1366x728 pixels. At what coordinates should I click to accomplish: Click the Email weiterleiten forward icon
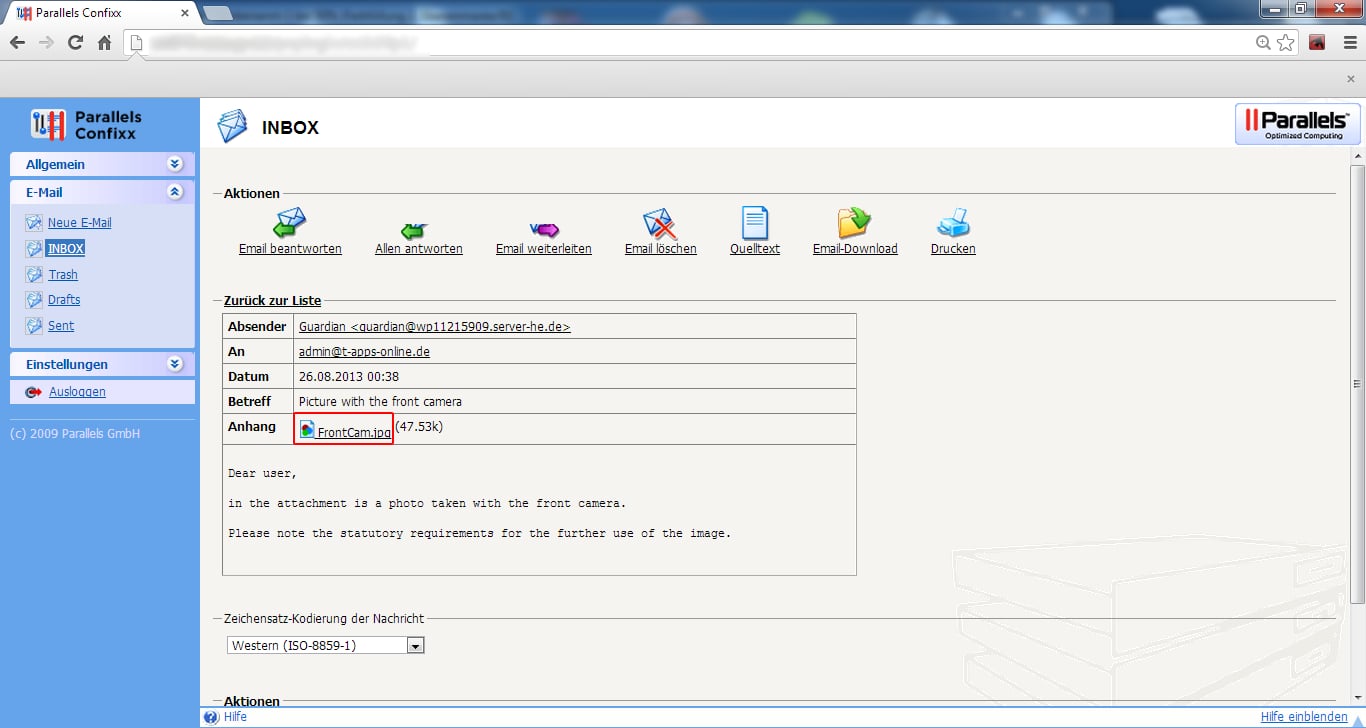pyautogui.click(x=544, y=229)
